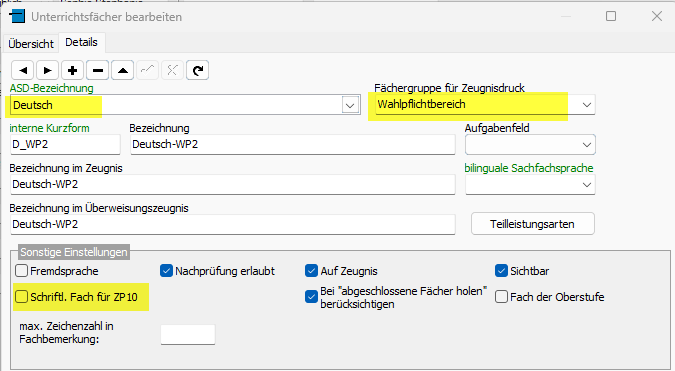Viewport: 675px width, 371px height.
Task: Expand bilinguale Sachfachsprache dropdown
Action: click(586, 185)
